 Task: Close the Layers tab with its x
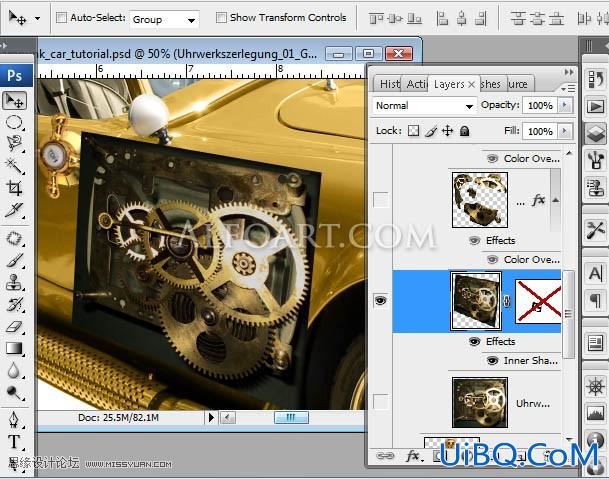point(472,84)
